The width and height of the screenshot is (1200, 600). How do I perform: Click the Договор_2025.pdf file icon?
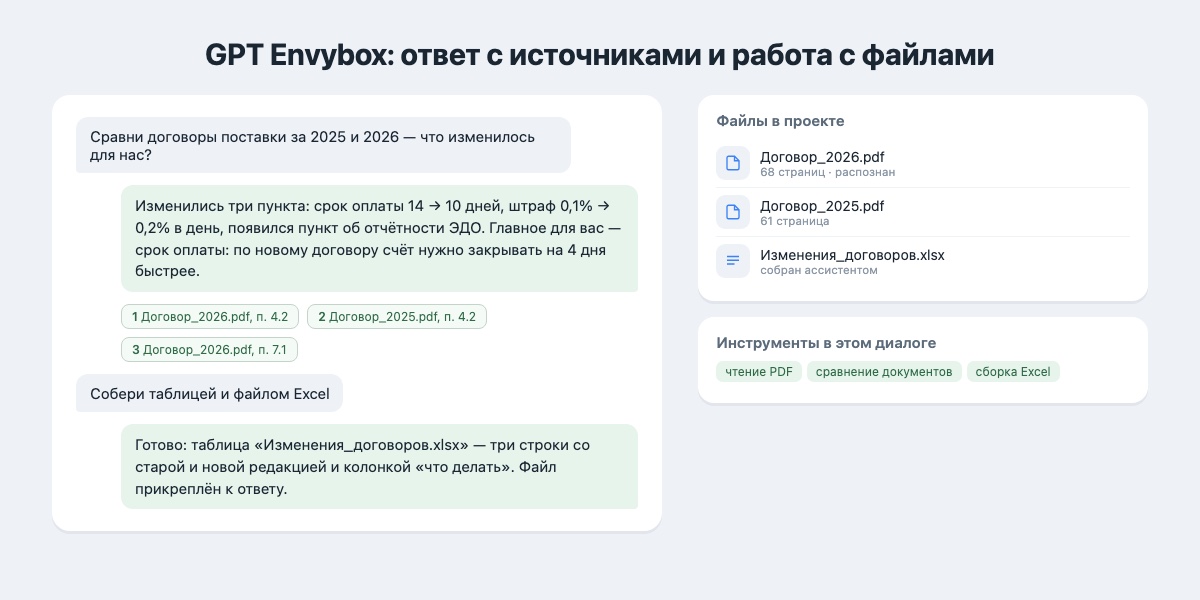click(x=733, y=212)
